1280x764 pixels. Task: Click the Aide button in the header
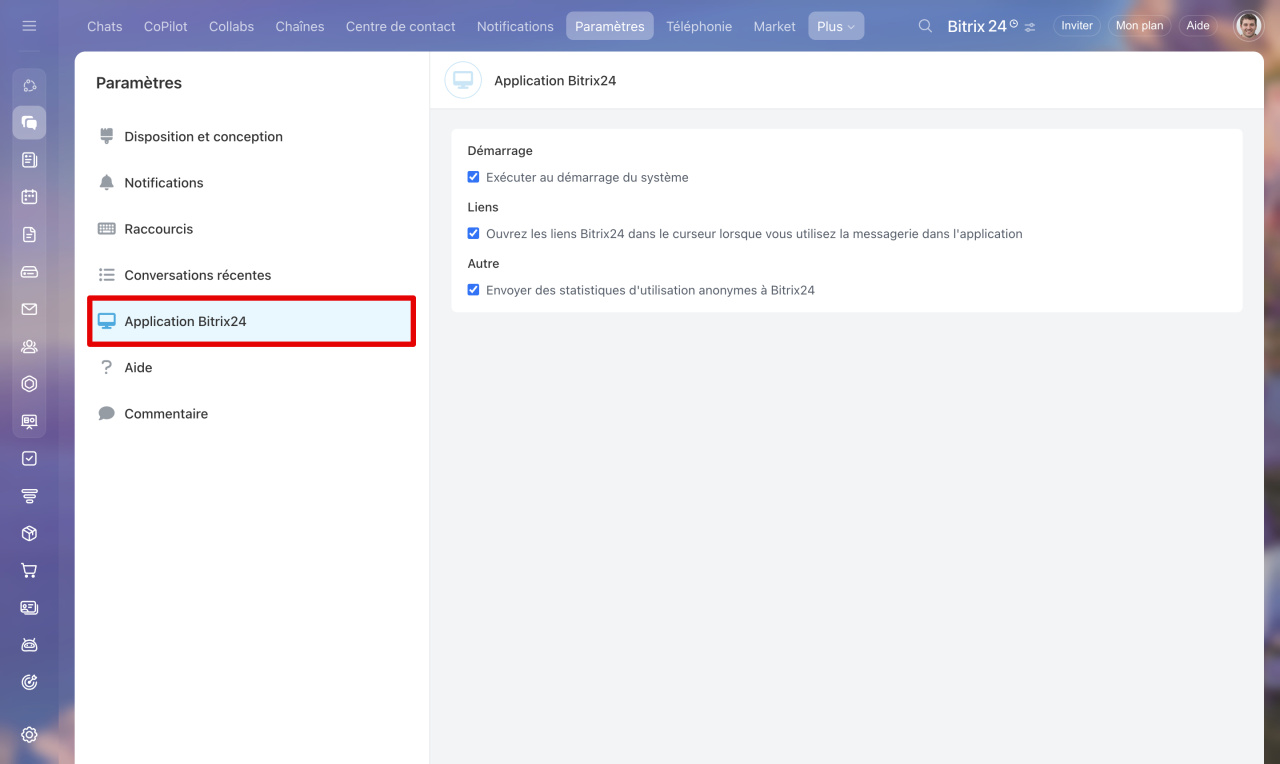click(1198, 26)
